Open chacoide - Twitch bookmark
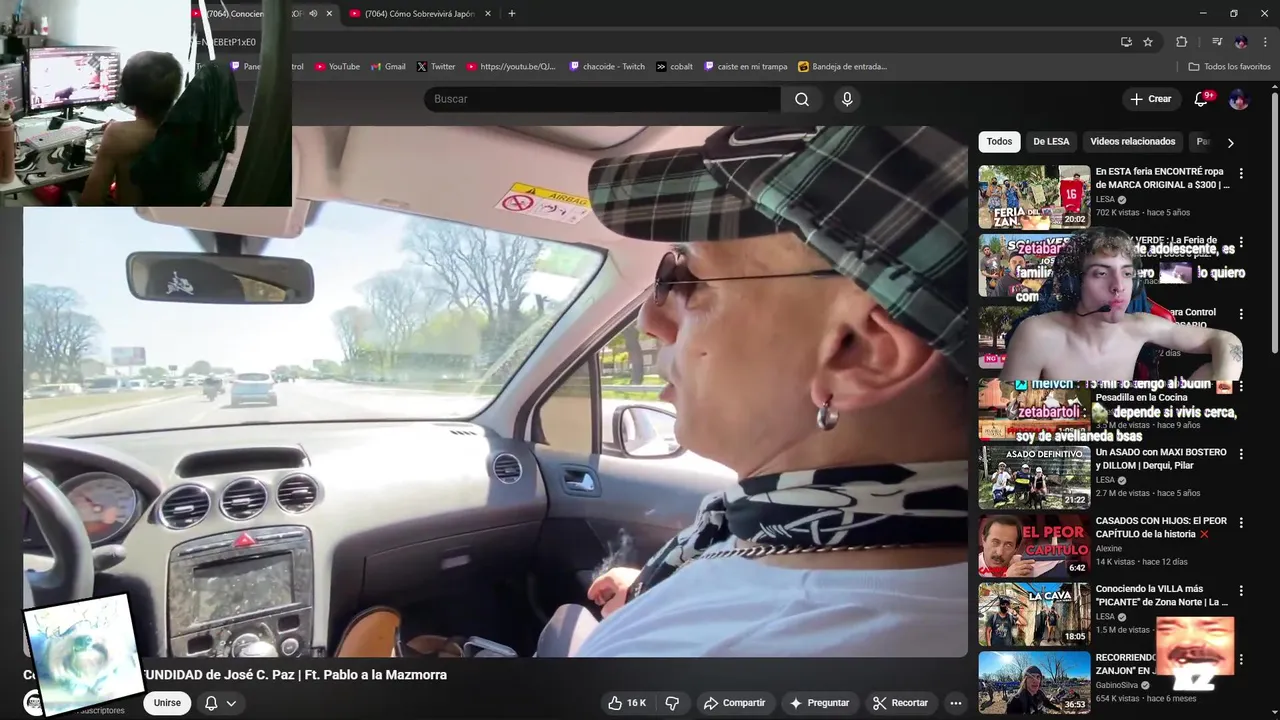The height and width of the screenshot is (720, 1280). (607, 67)
